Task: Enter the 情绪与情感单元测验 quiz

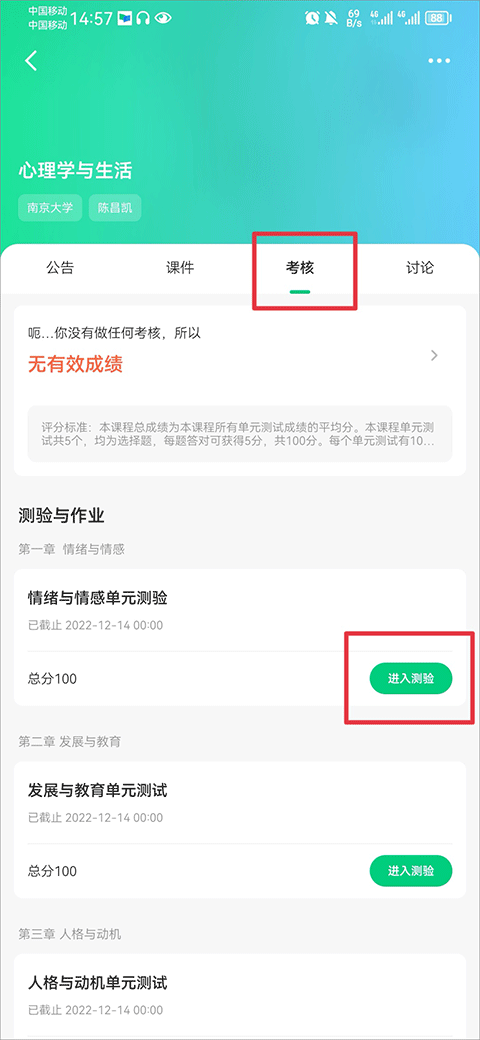Action: click(410, 679)
